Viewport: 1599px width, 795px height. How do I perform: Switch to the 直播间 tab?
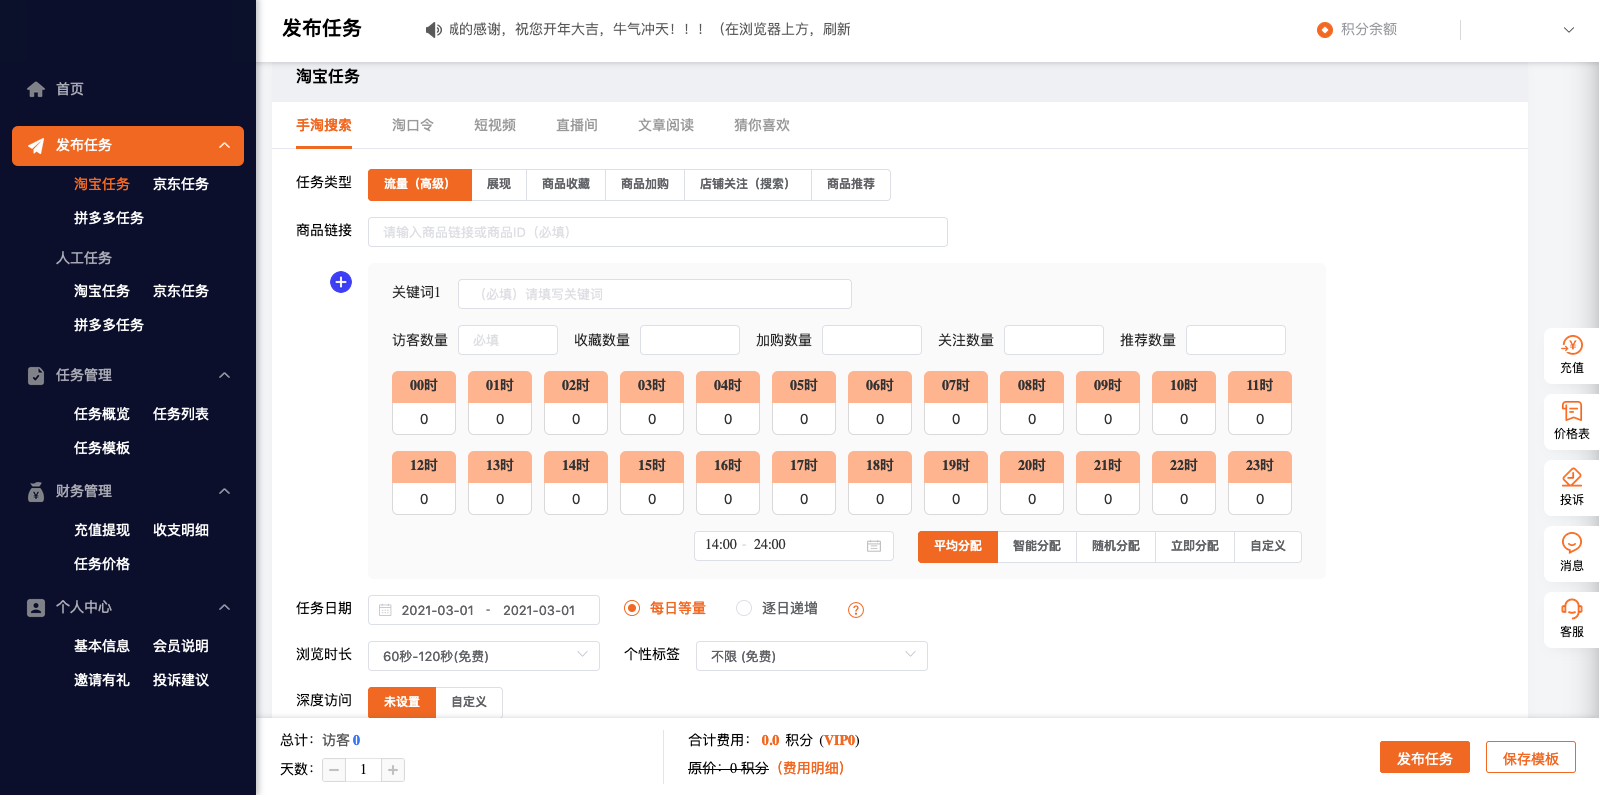pos(576,125)
